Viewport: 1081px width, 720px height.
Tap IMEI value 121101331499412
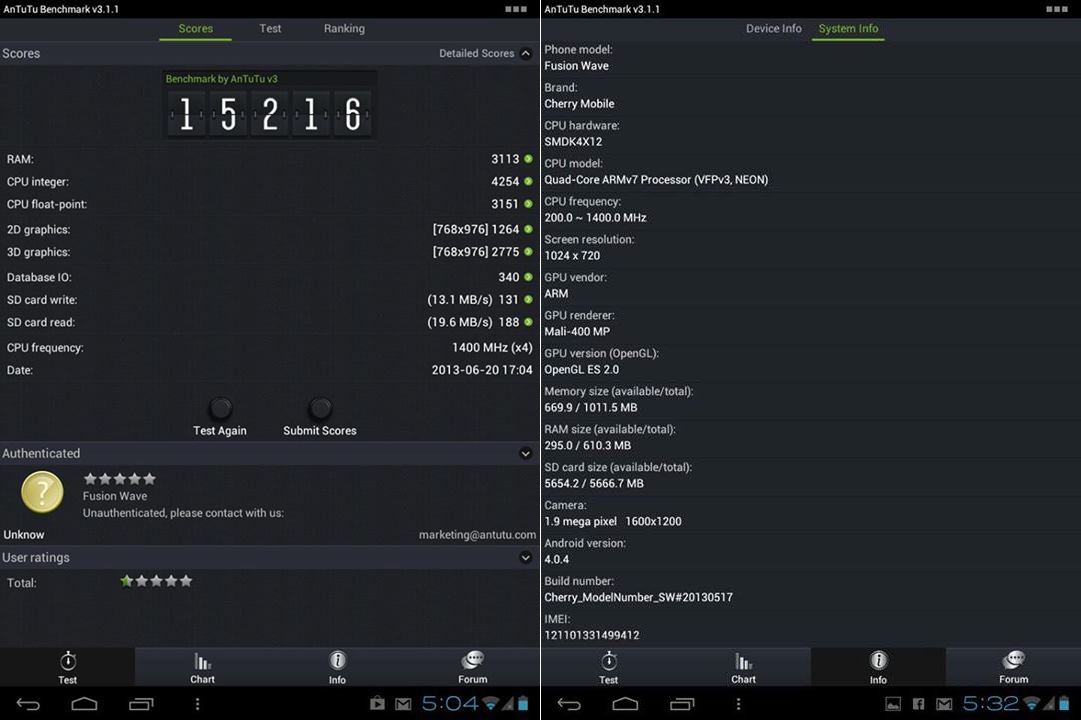tap(592, 635)
